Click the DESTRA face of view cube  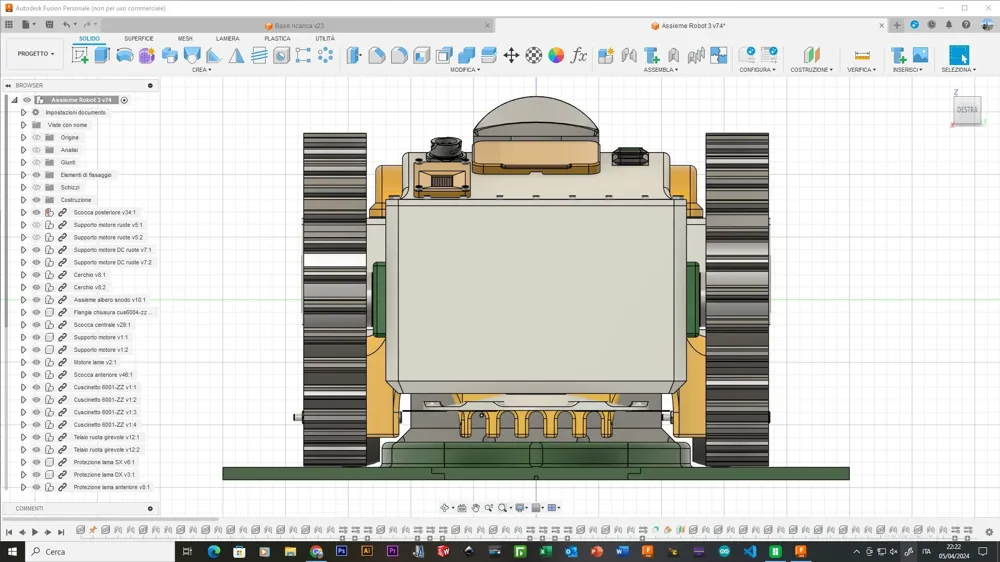[x=966, y=110]
